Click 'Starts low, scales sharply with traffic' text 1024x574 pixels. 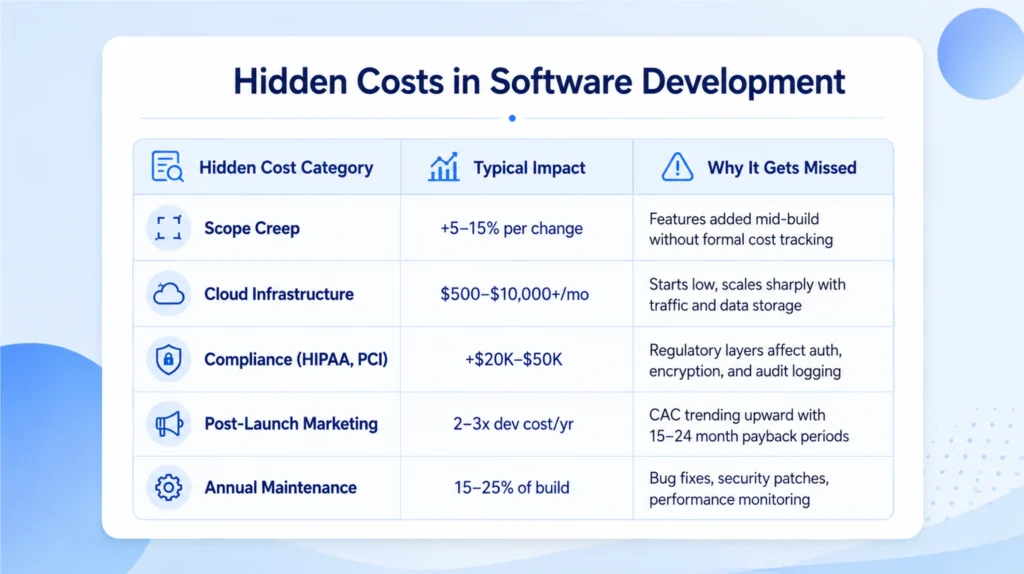(x=747, y=295)
